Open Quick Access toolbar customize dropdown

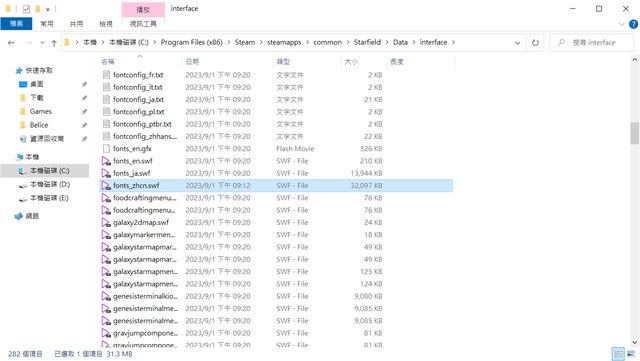[48, 9]
